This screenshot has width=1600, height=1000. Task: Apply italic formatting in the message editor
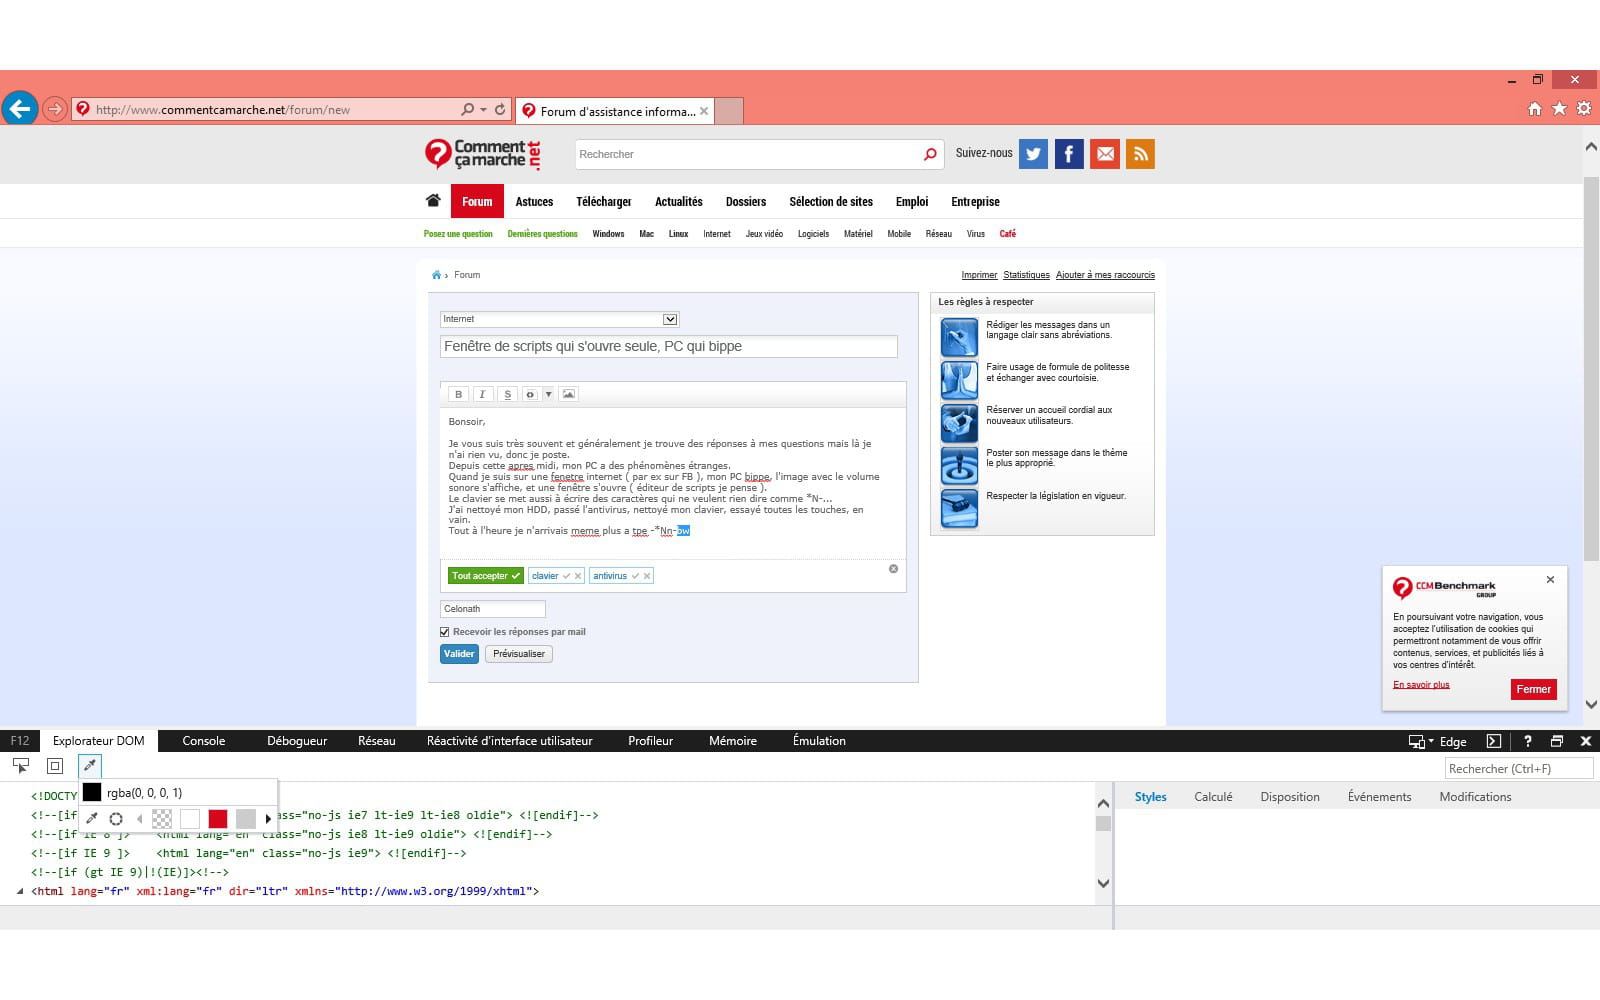(482, 394)
